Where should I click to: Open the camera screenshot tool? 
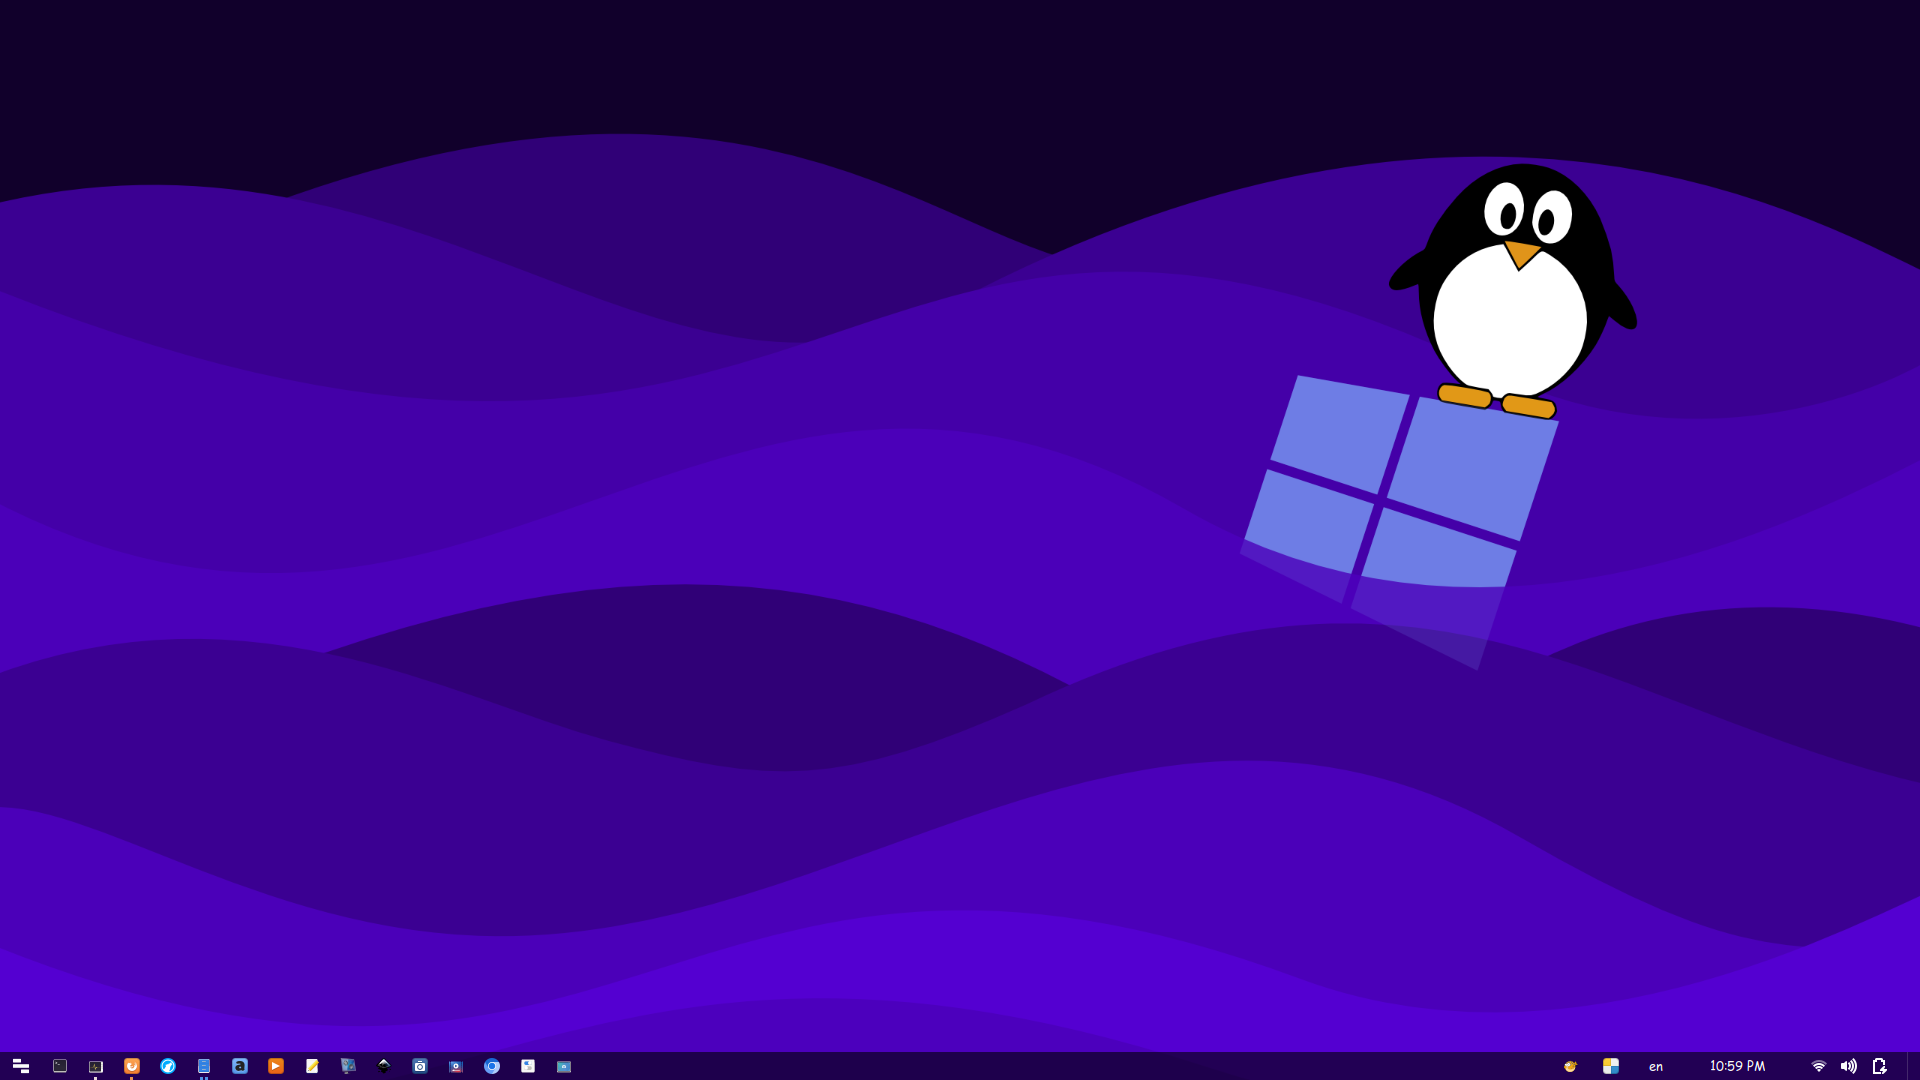tap(420, 1066)
